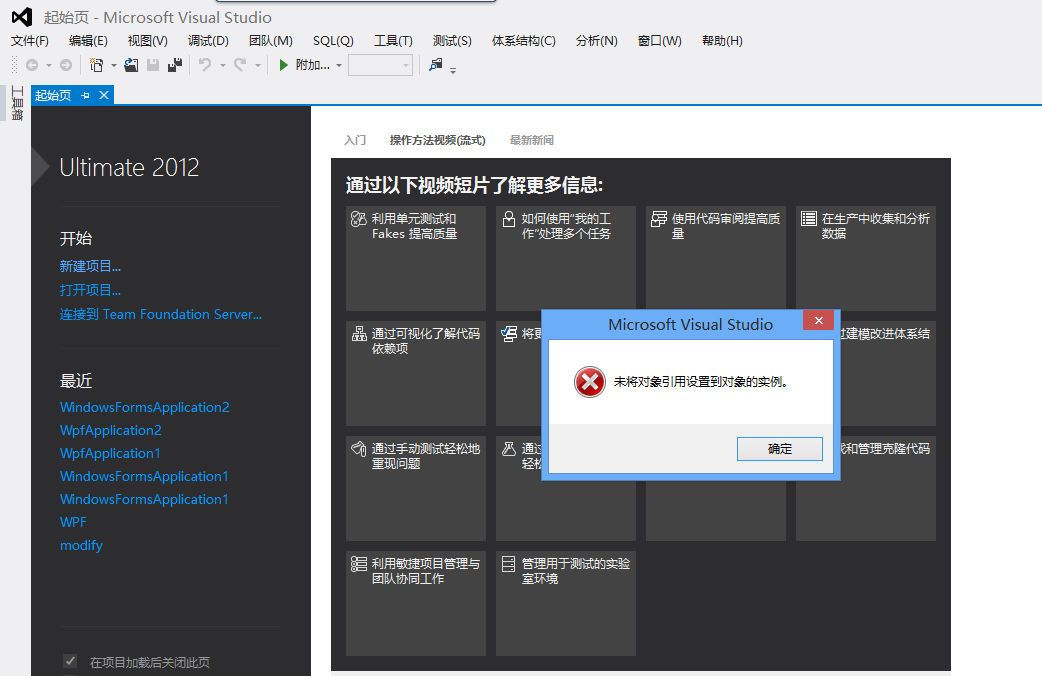Expand the 附加... dropdown arrow
This screenshot has height=676, width=1042.
(339, 66)
